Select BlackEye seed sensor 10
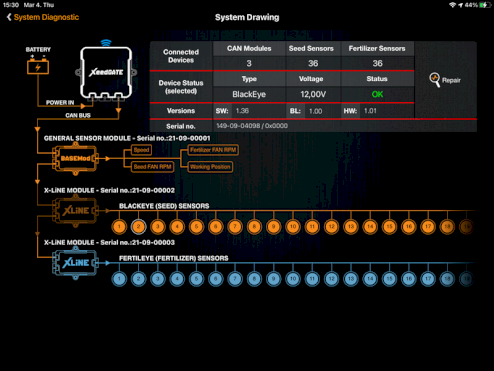 (x=293, y=227)
